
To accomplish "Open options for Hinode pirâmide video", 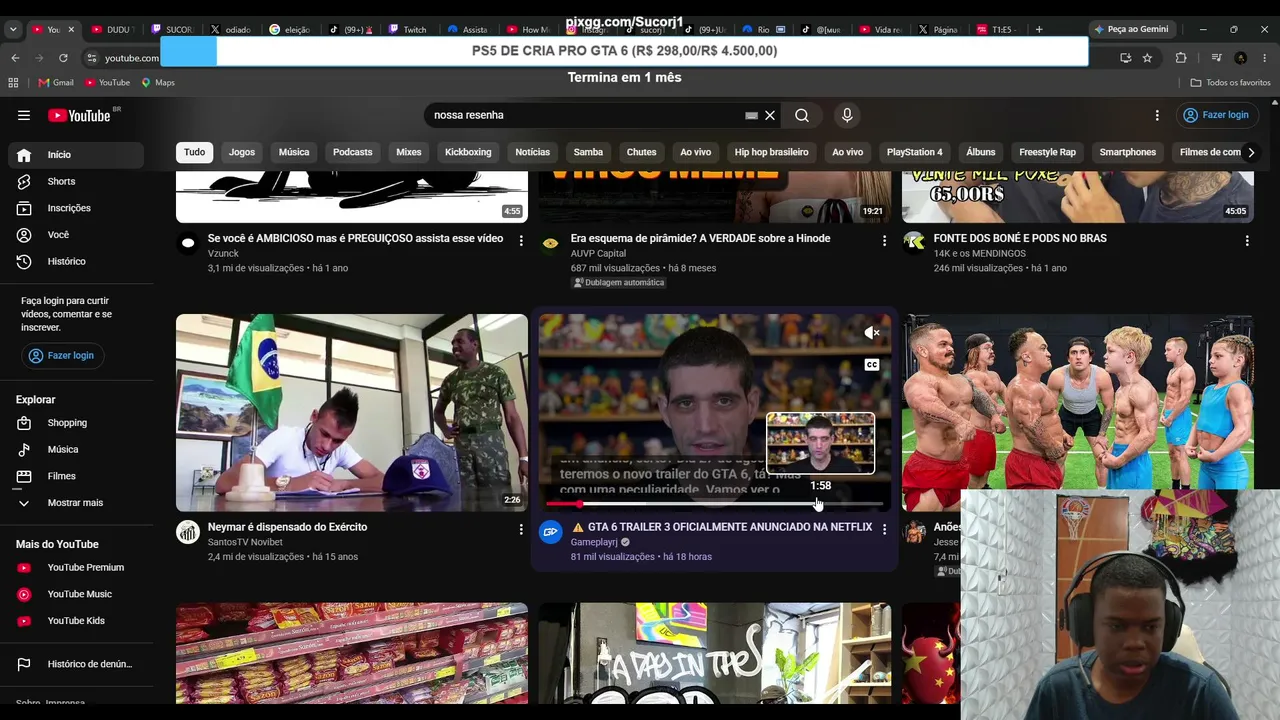I will point(884,240).
